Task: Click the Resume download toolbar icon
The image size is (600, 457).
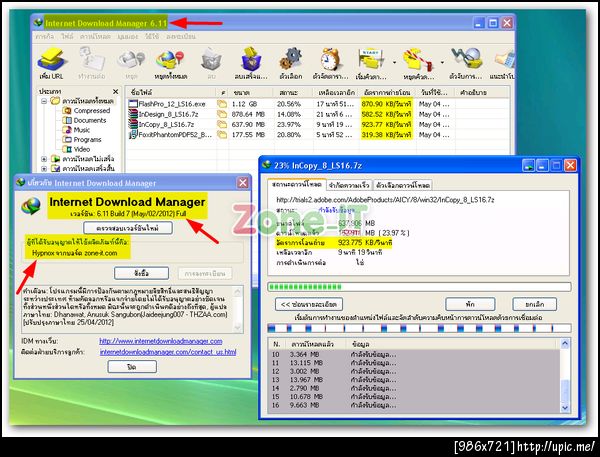Action: click(x=92, y=59)
